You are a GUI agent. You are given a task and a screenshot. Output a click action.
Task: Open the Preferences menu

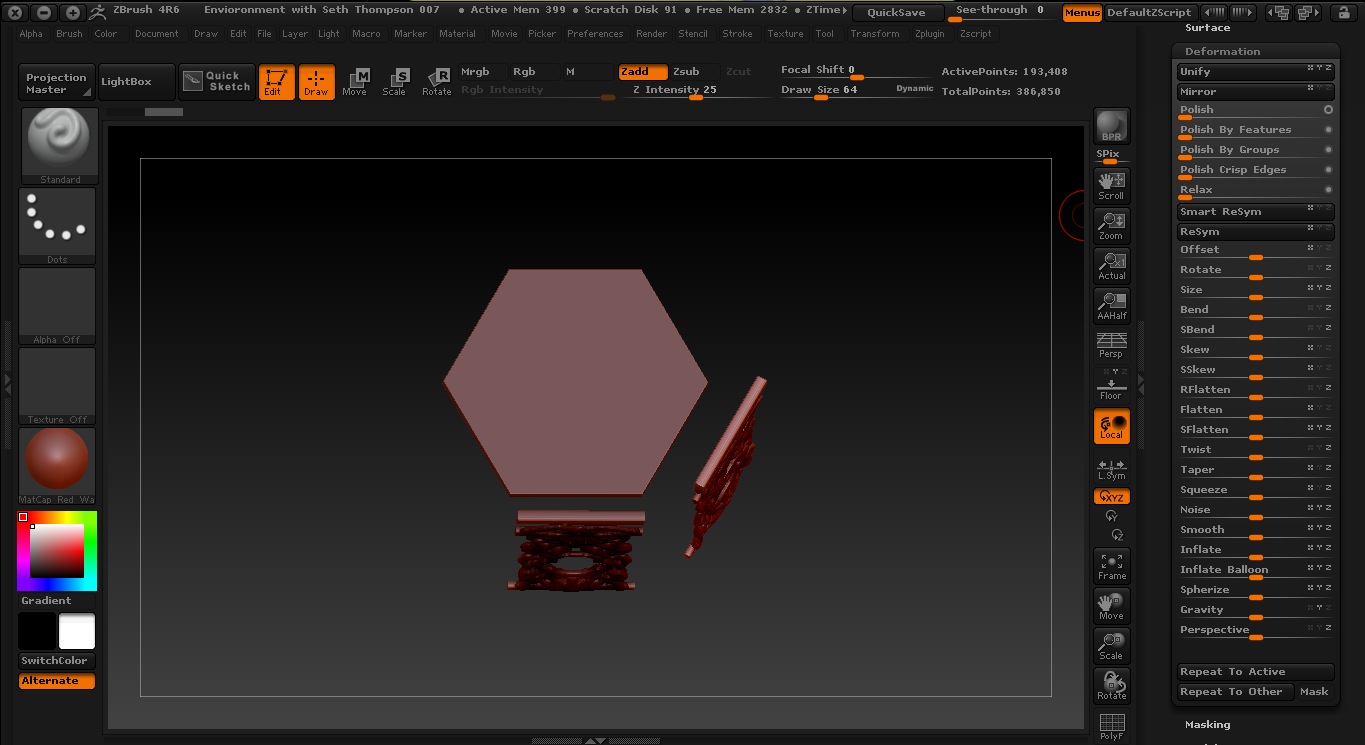(x=595, y=34)
